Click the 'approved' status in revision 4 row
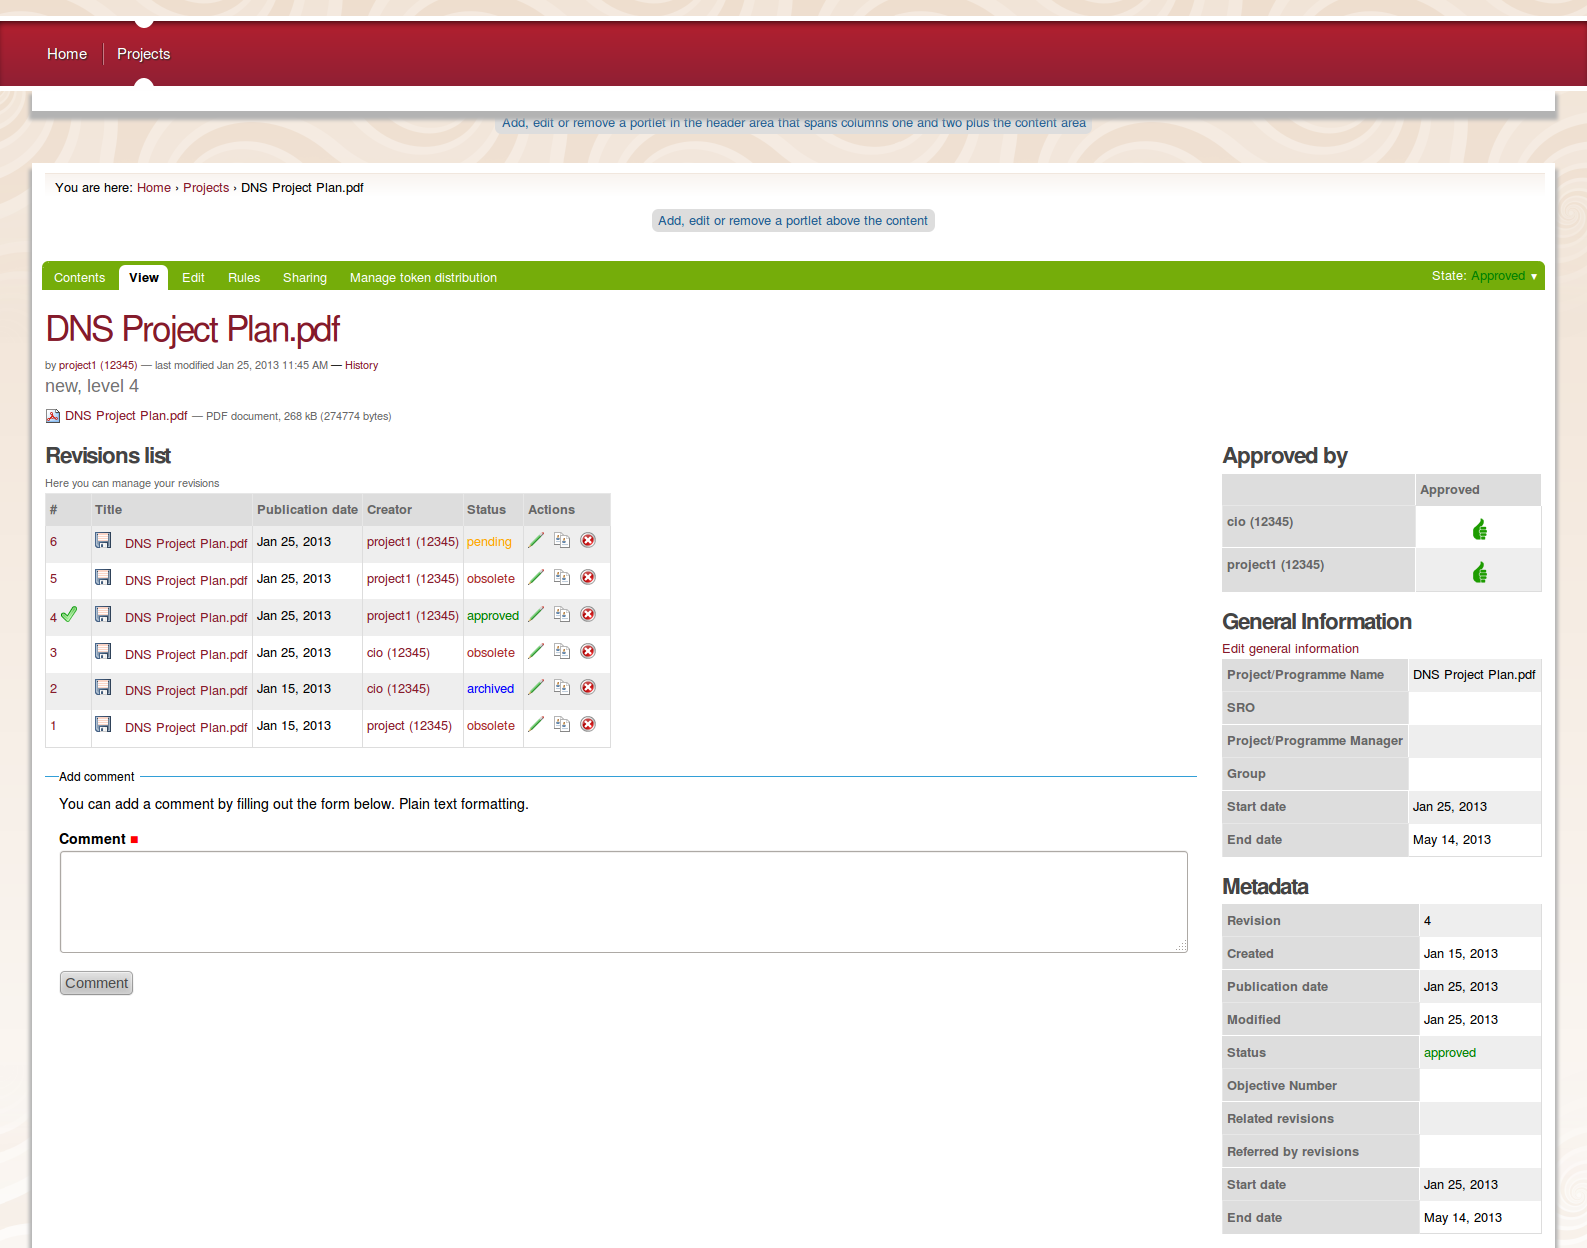Screen dimensions: 1587x1248 click(493, 616)
